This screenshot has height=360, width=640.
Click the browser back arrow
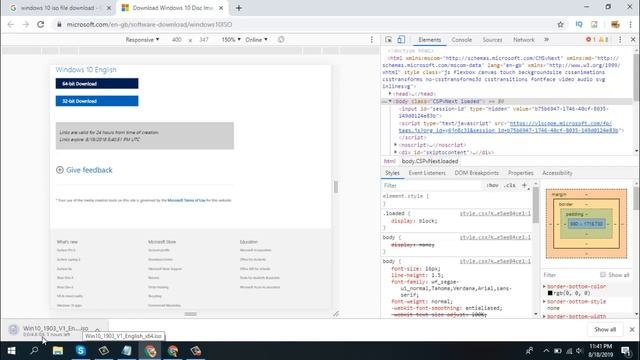(x=11, y=24)
